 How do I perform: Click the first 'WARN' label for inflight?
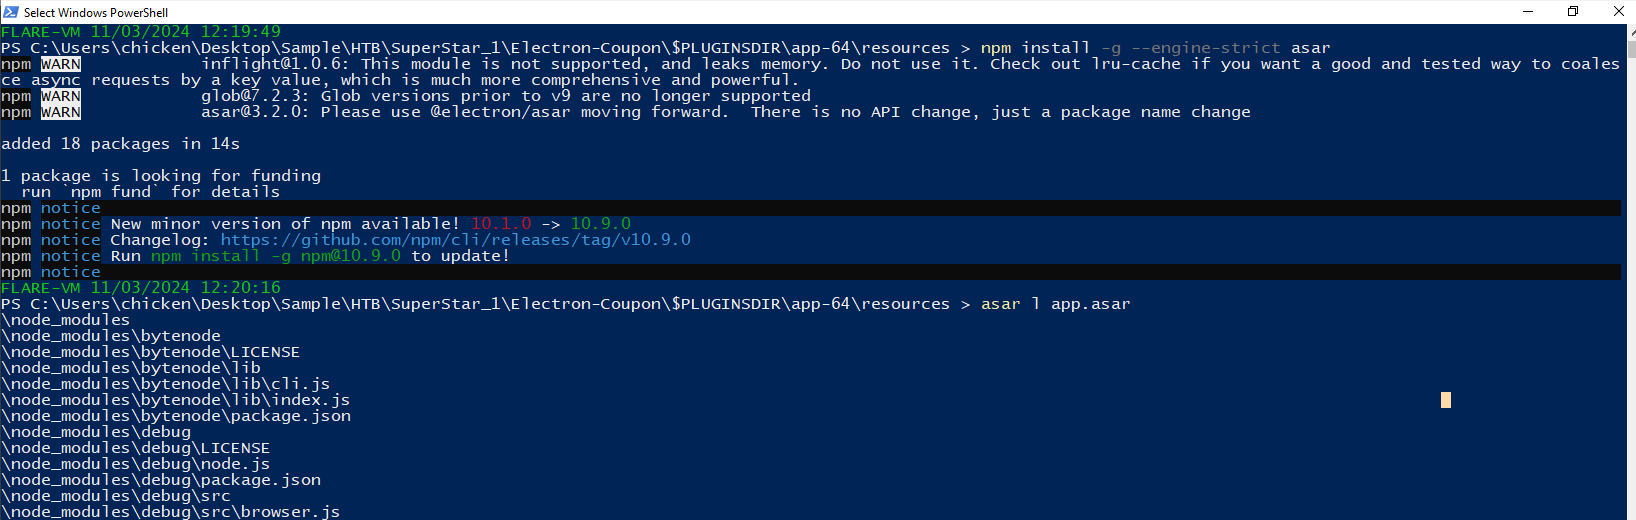coord(61,64)
